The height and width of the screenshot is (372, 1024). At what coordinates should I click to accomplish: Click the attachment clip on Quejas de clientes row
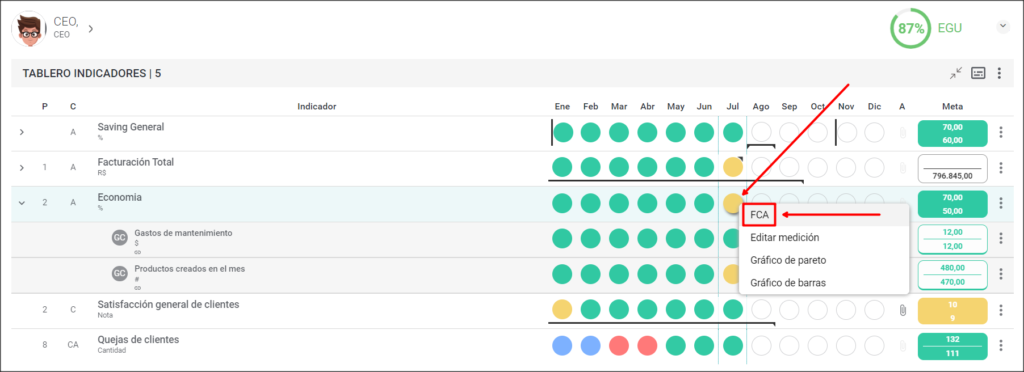pos(902,345)
